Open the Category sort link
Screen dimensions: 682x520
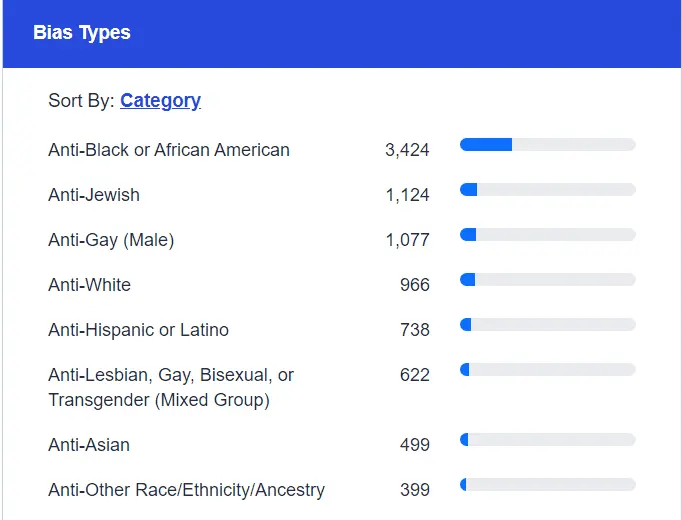pyautogui.click(x=160, y=100)
